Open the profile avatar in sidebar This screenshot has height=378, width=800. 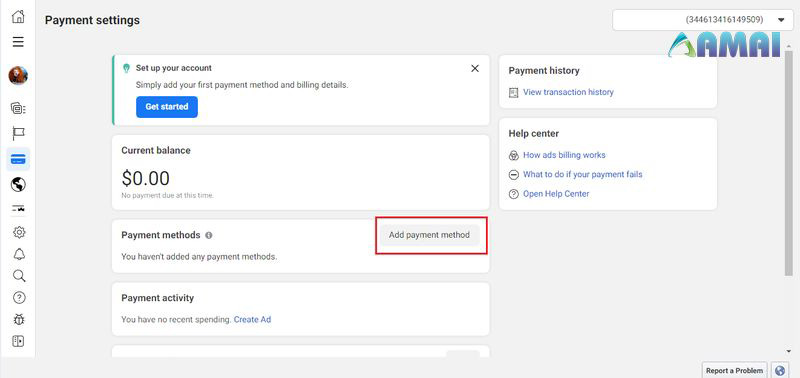coord(18,75)
